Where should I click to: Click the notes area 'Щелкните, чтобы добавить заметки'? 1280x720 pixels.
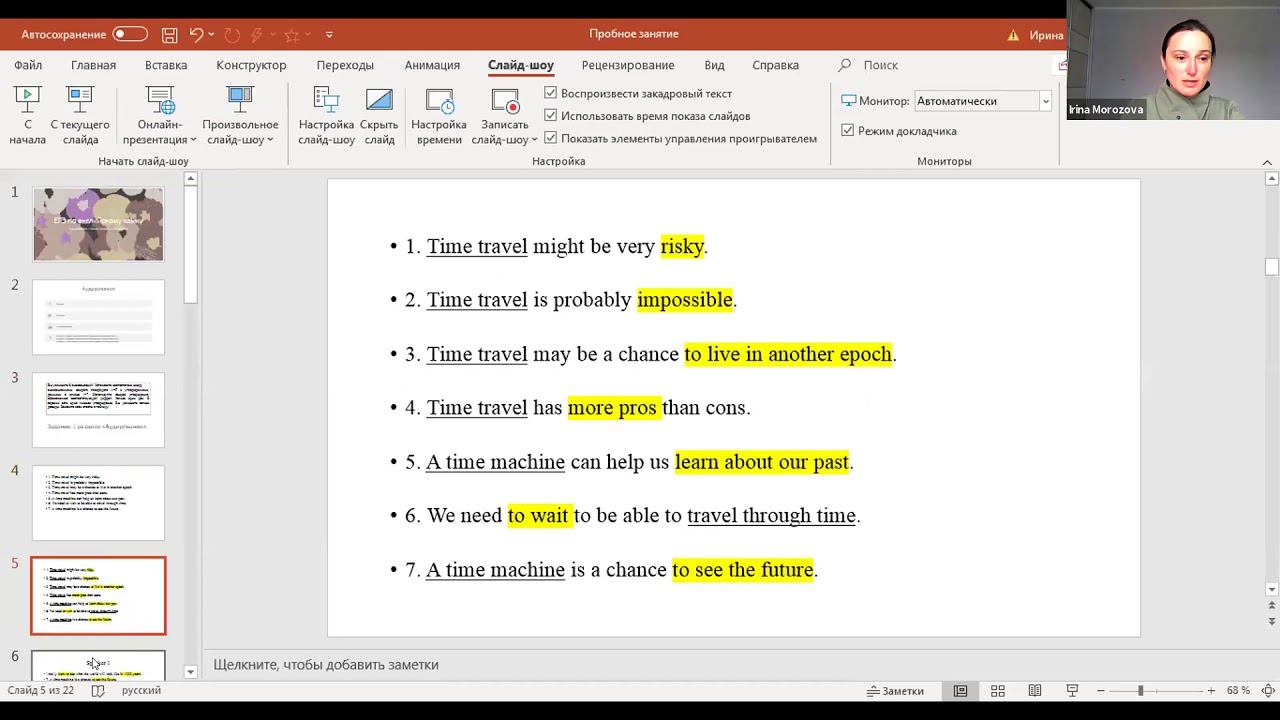tap(326, 664)
